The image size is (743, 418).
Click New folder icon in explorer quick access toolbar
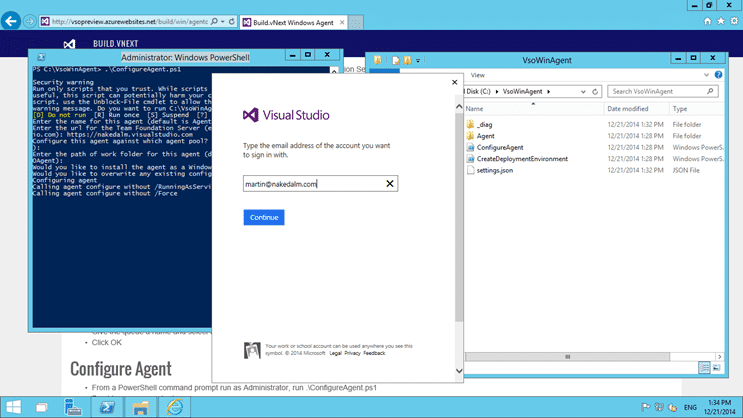(x=408, y=60)
